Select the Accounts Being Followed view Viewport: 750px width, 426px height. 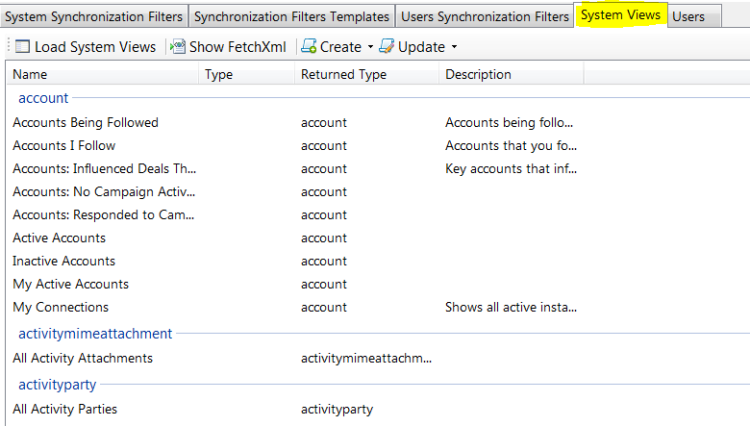[85, 122]
